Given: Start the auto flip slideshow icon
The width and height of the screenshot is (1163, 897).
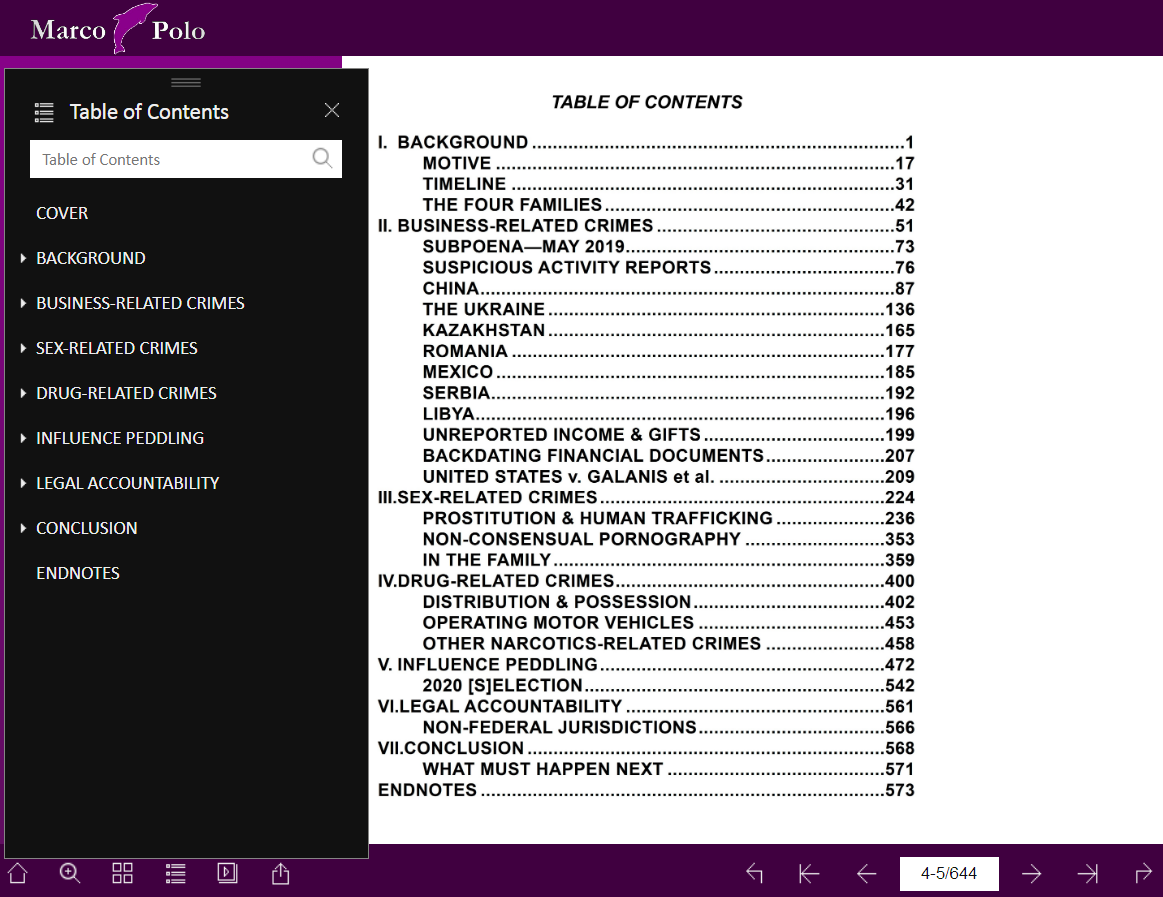Looking at the screenshot, I should pyautogui.click(x=228, y=873).
